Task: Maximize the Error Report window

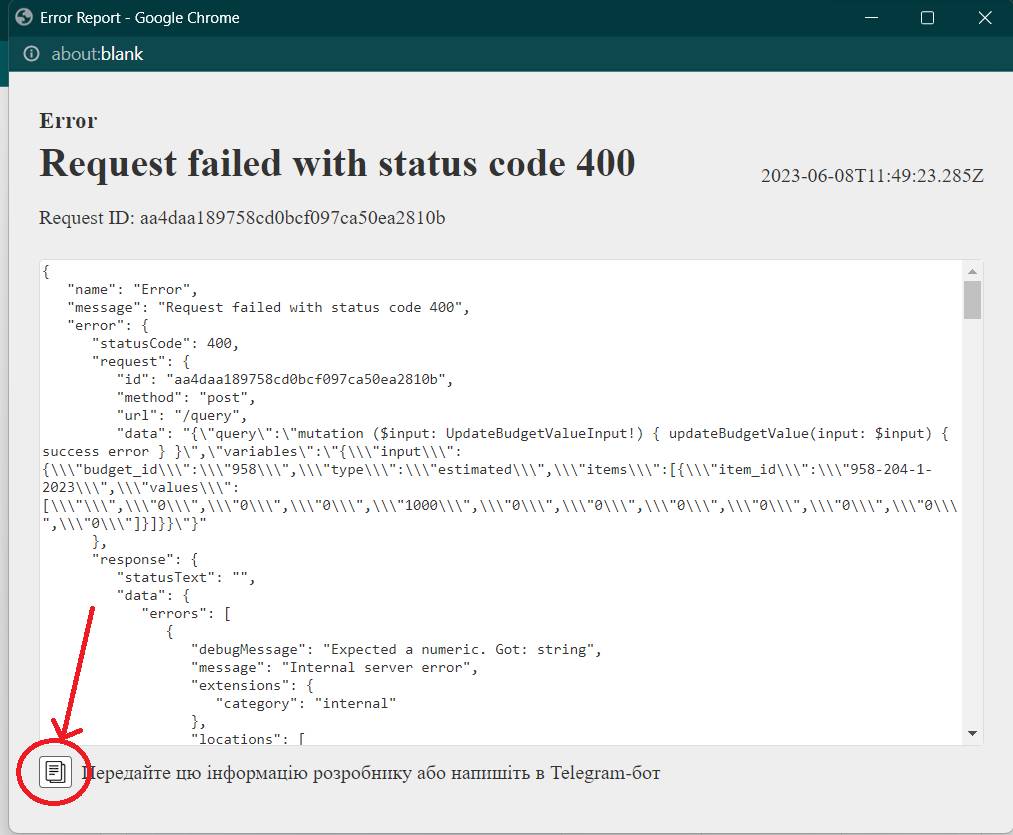Action: point(927,18)
